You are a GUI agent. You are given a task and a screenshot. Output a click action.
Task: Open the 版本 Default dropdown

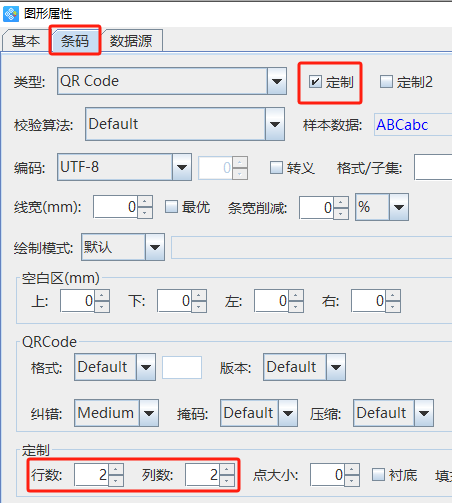336,367
